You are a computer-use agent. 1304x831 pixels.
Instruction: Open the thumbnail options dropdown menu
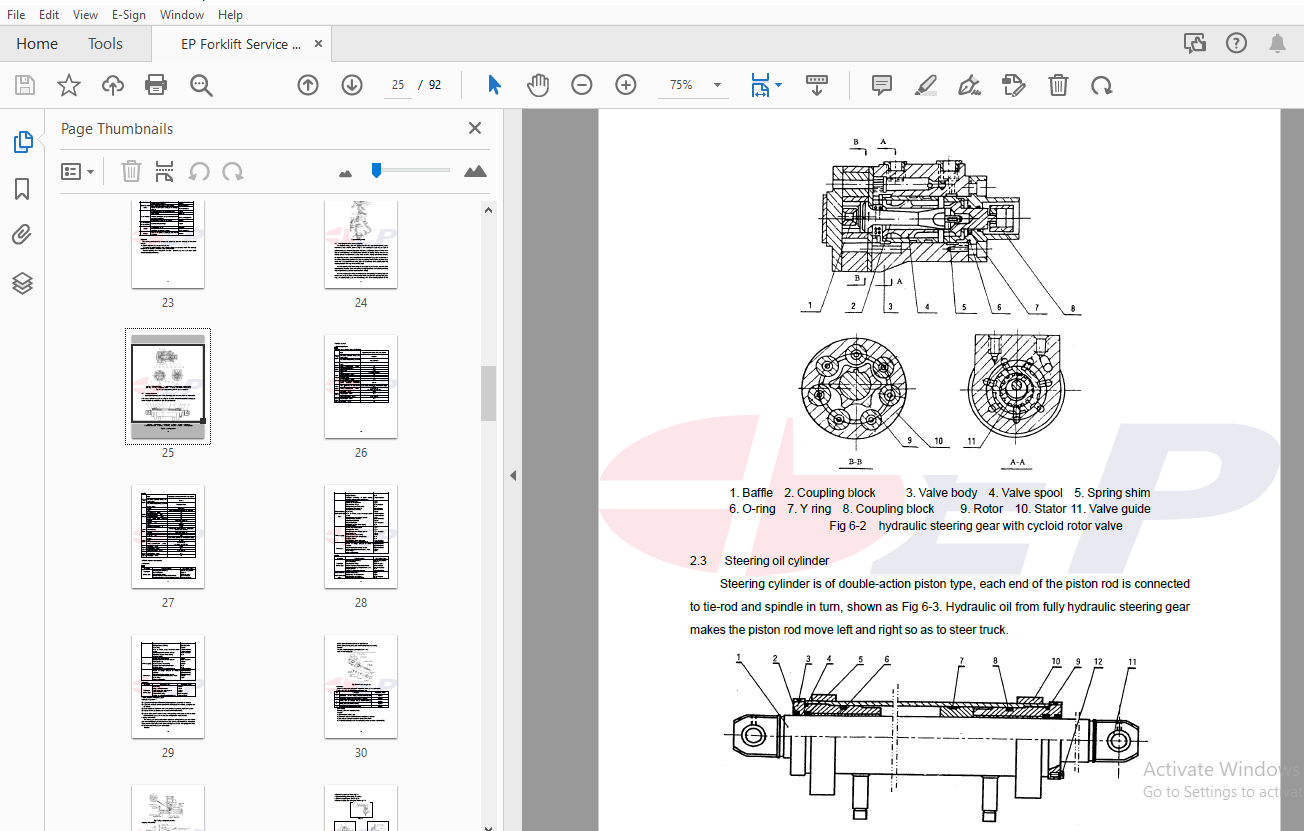[77, 171]
